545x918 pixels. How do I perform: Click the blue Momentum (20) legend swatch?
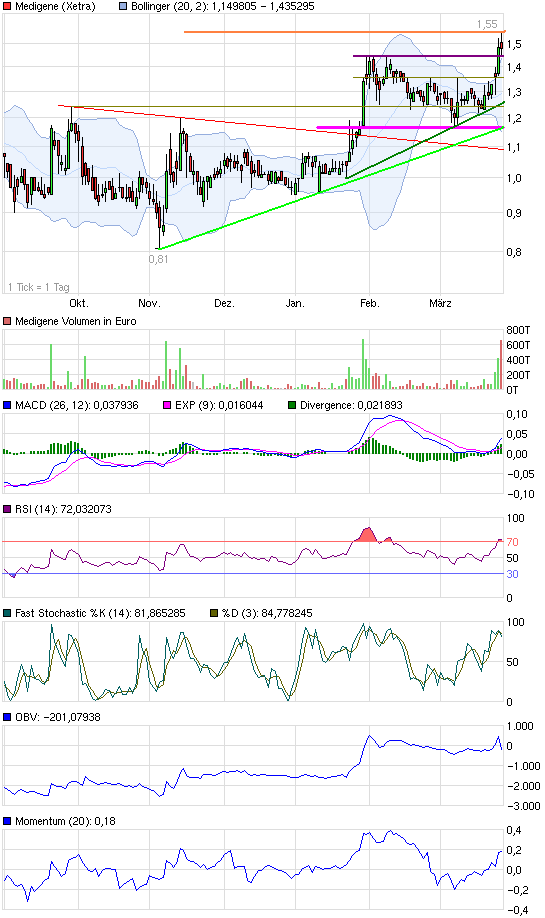tap(7, 821)
